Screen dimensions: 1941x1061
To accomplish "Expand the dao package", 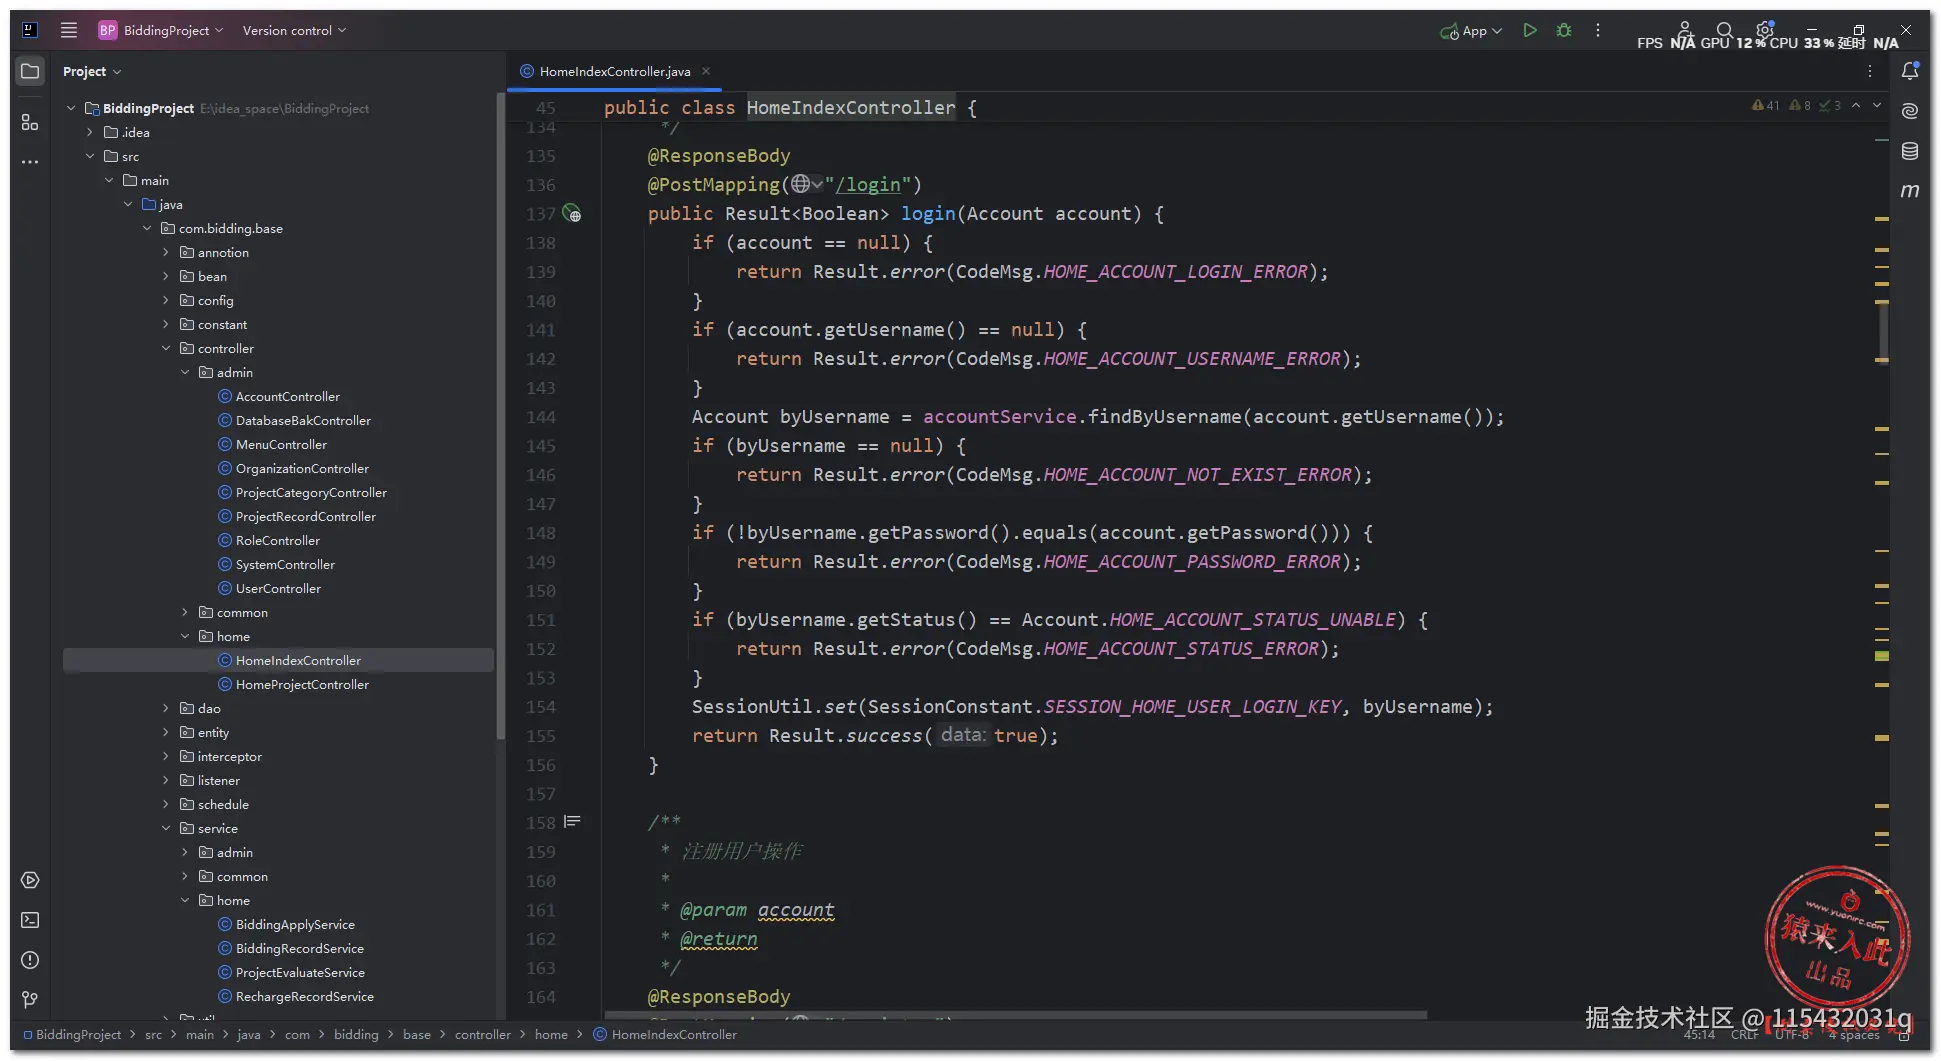I will [166, 708].
